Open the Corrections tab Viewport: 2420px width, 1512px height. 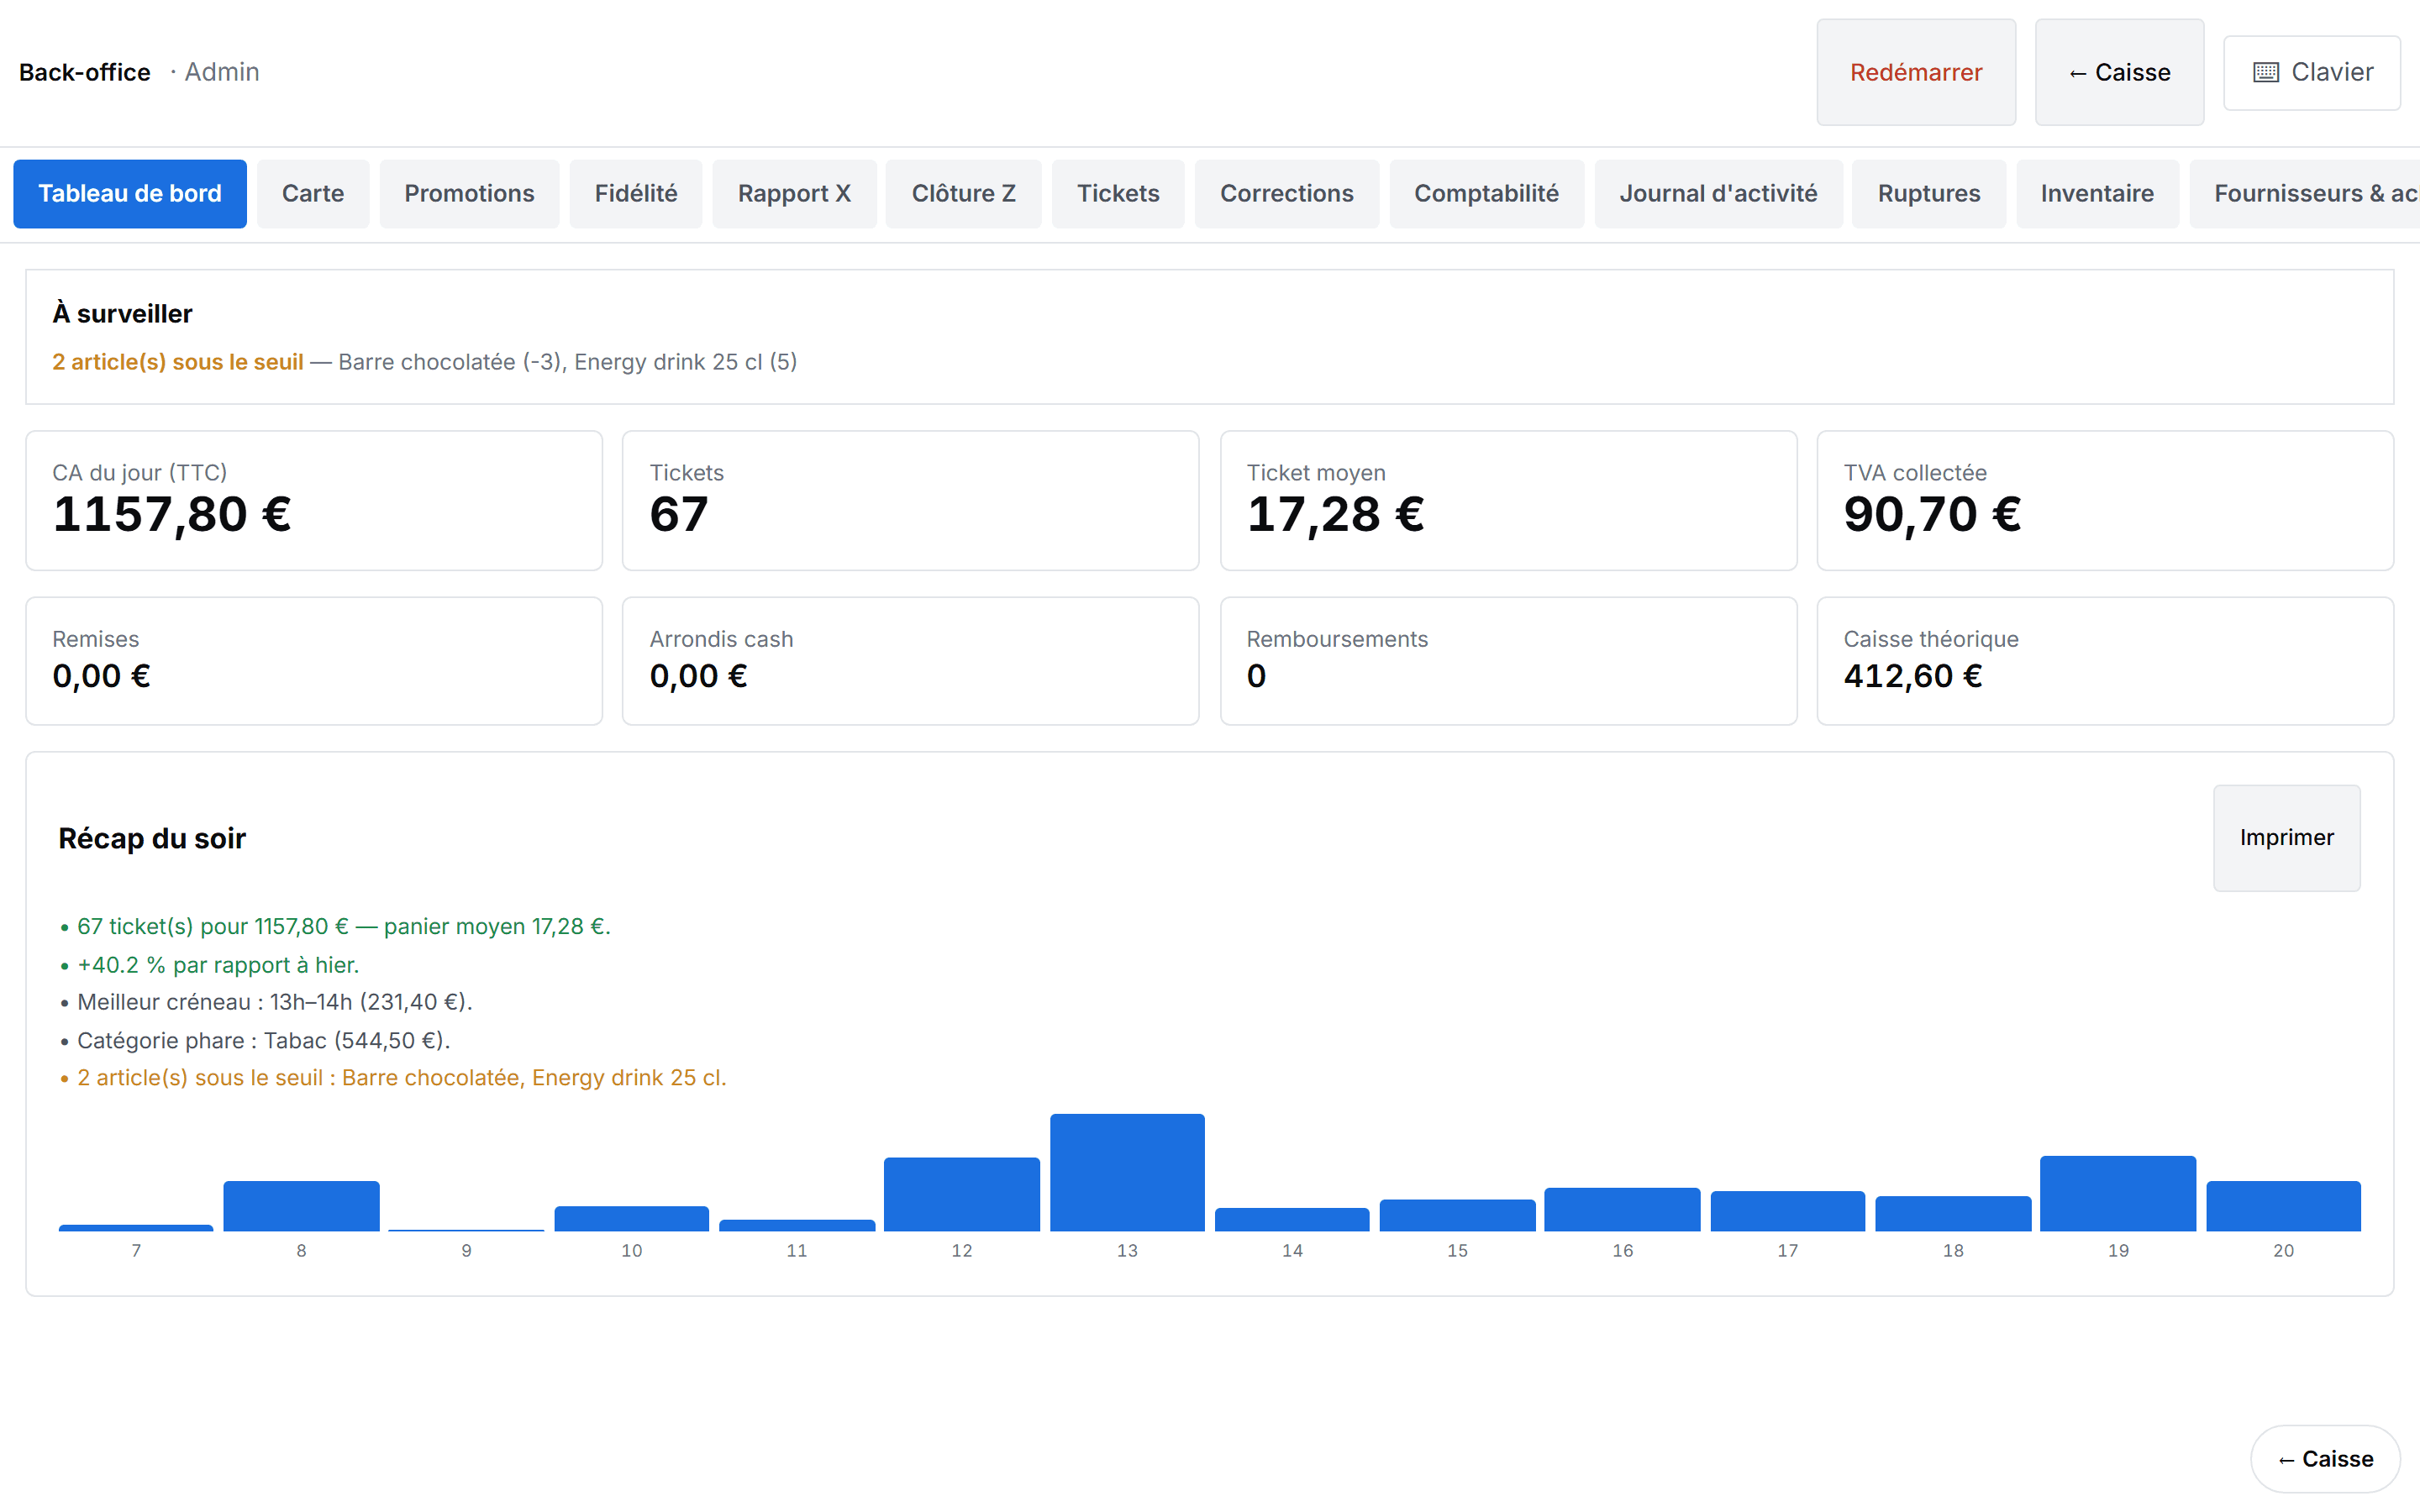click(x=1286, y=194)
